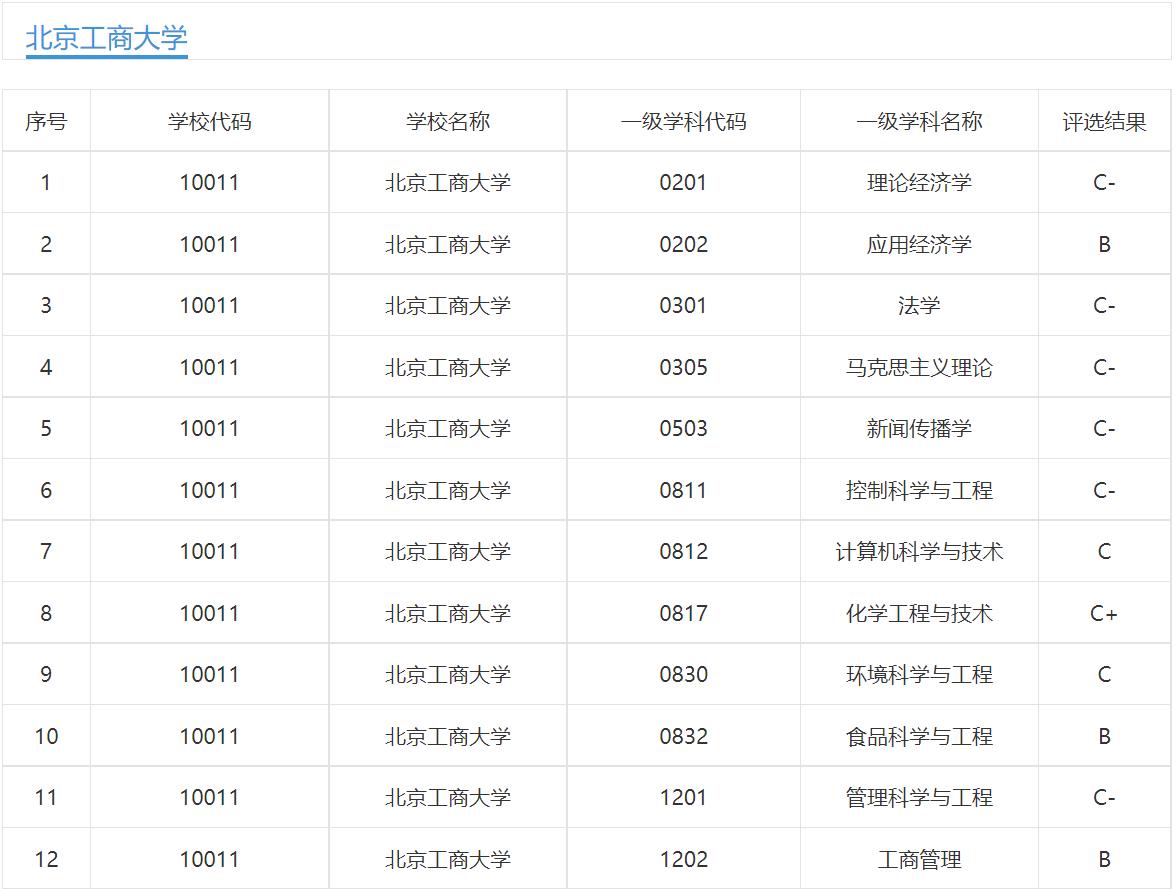Click the 0503 code for 新闻传播学
Viewport: 1176px width, 889px height.
(x=684, y=428)
